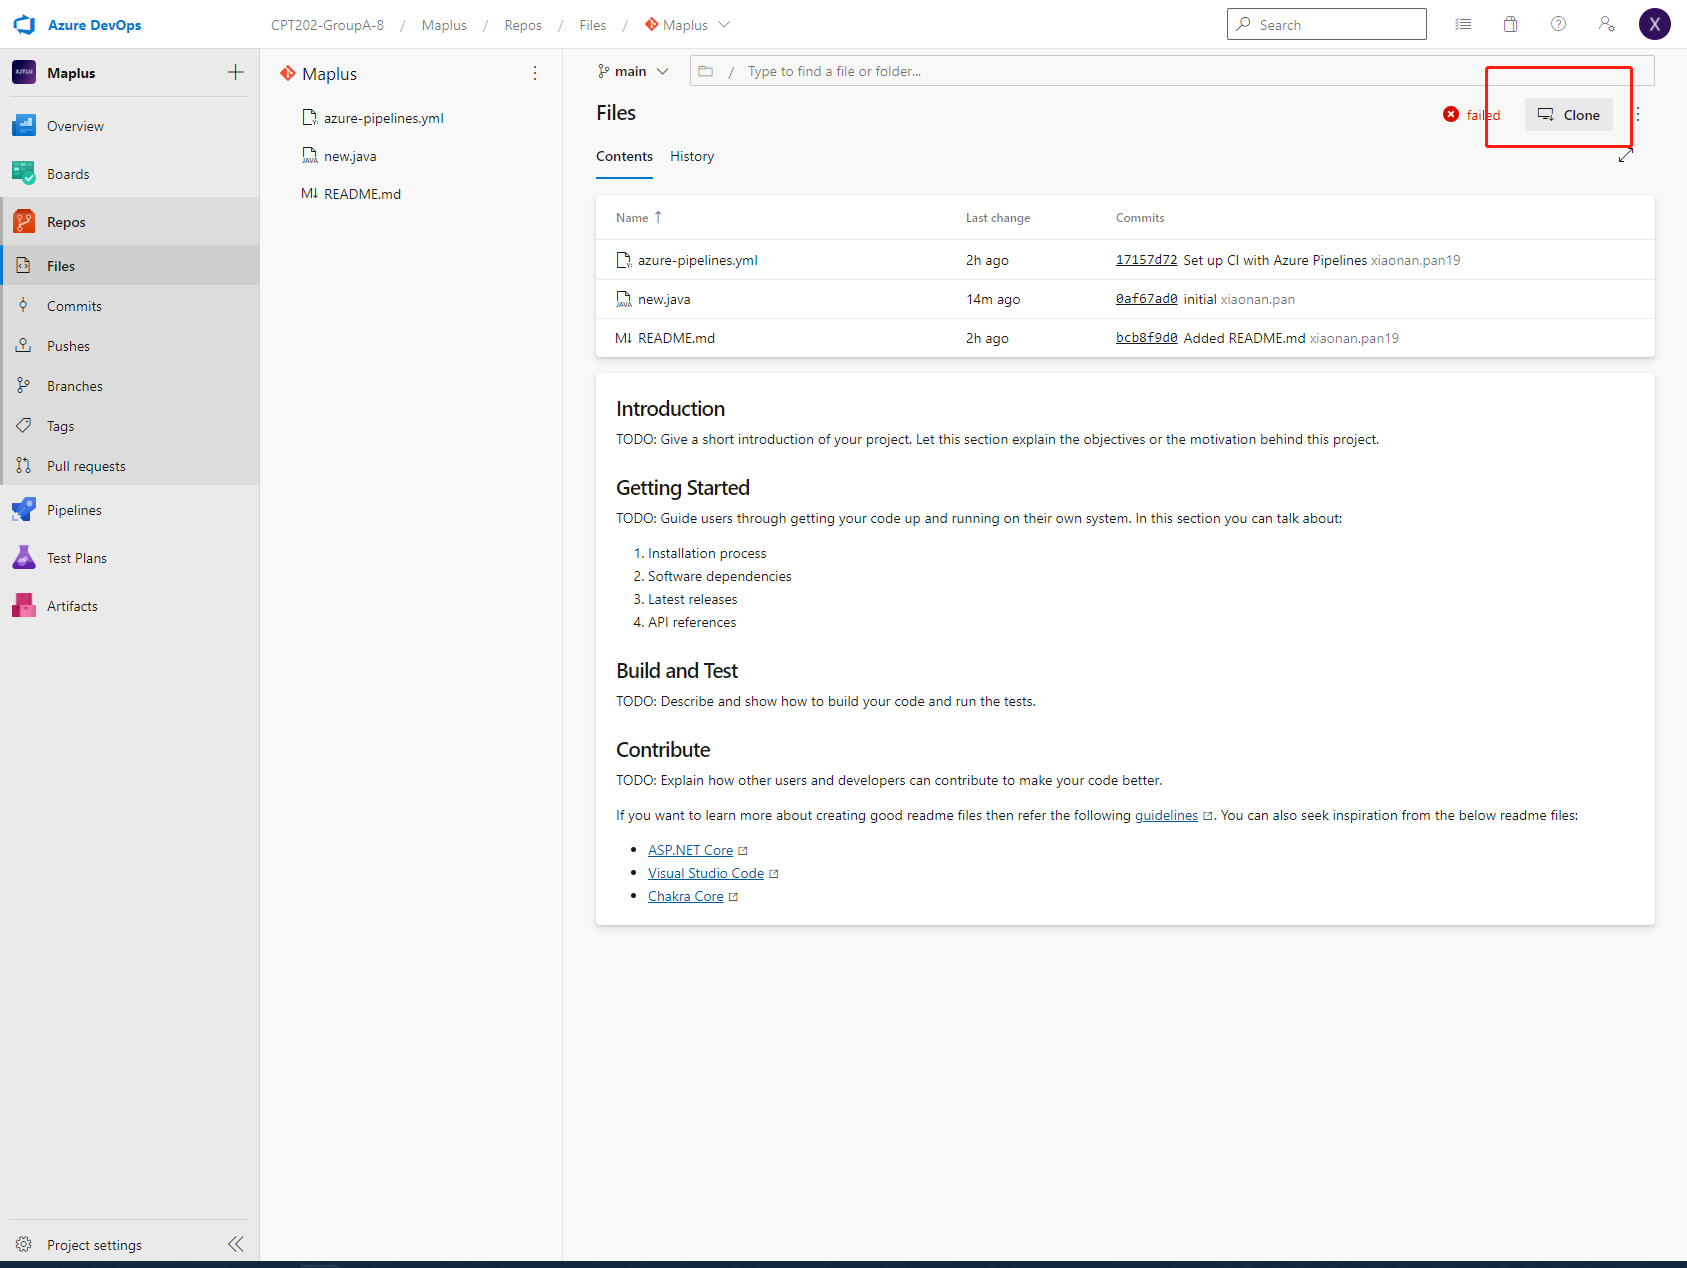1687x1268 pixels.
Task: Open the User settings icon
Action: tap(1607, 24)
